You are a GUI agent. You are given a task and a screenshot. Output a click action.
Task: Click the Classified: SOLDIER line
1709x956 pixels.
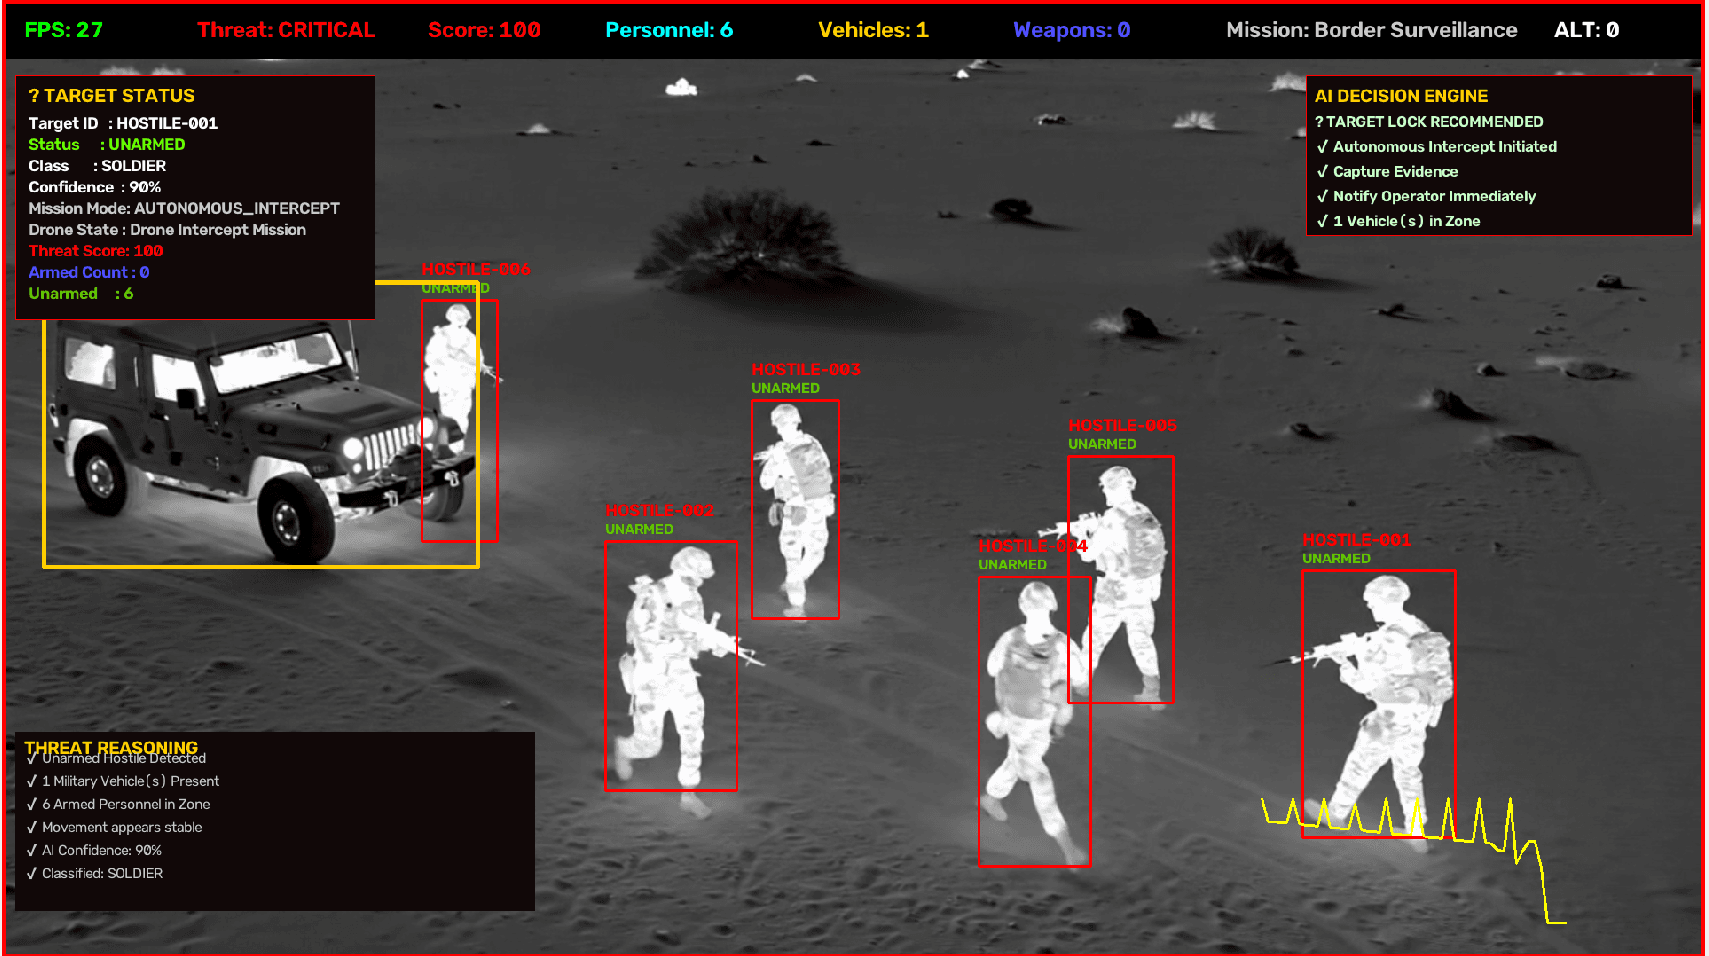coord(95,873)
